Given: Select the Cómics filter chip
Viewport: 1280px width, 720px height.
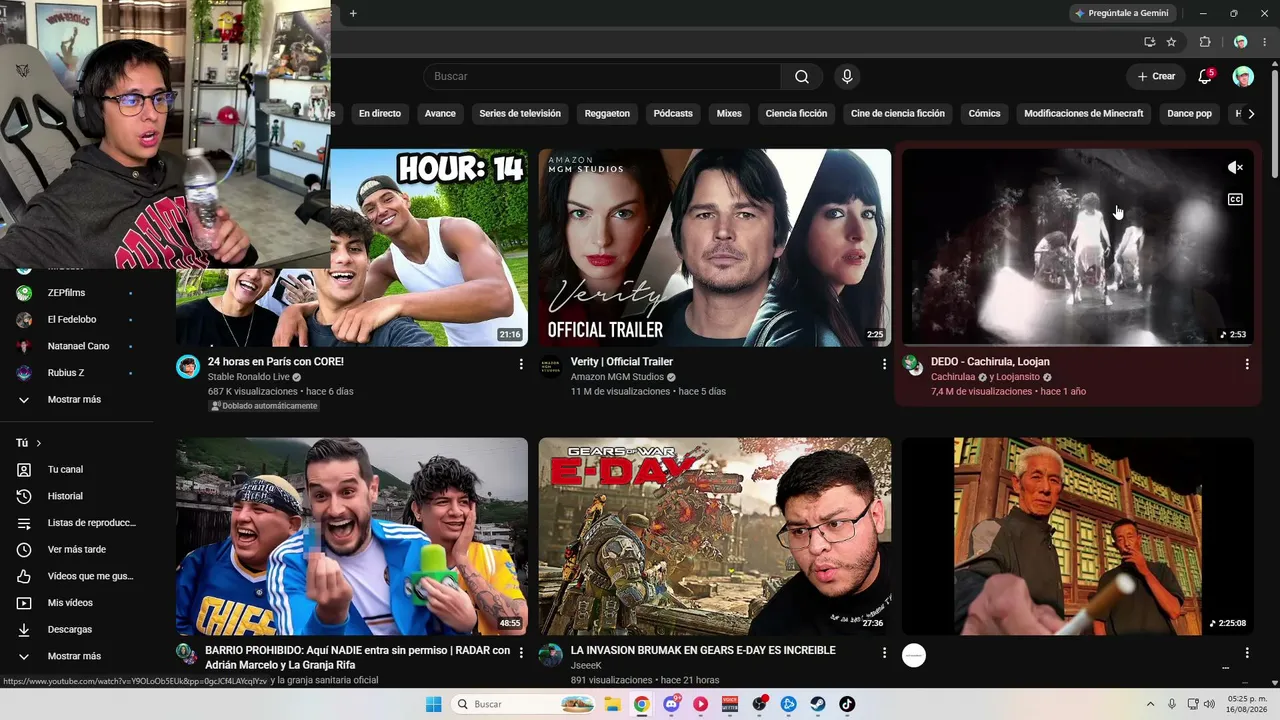Looking at the screenshot, I should (x=984, y=114).
